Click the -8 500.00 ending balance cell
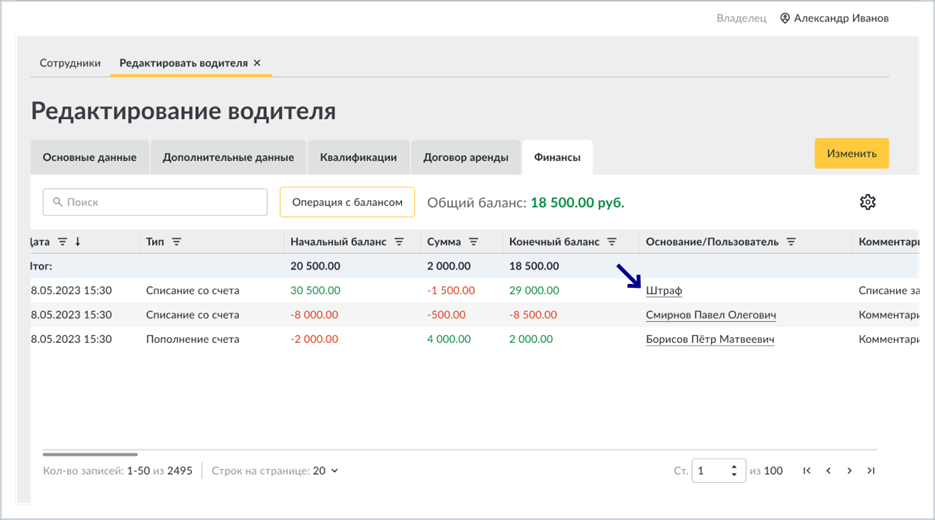 click(x=533, y=315)
